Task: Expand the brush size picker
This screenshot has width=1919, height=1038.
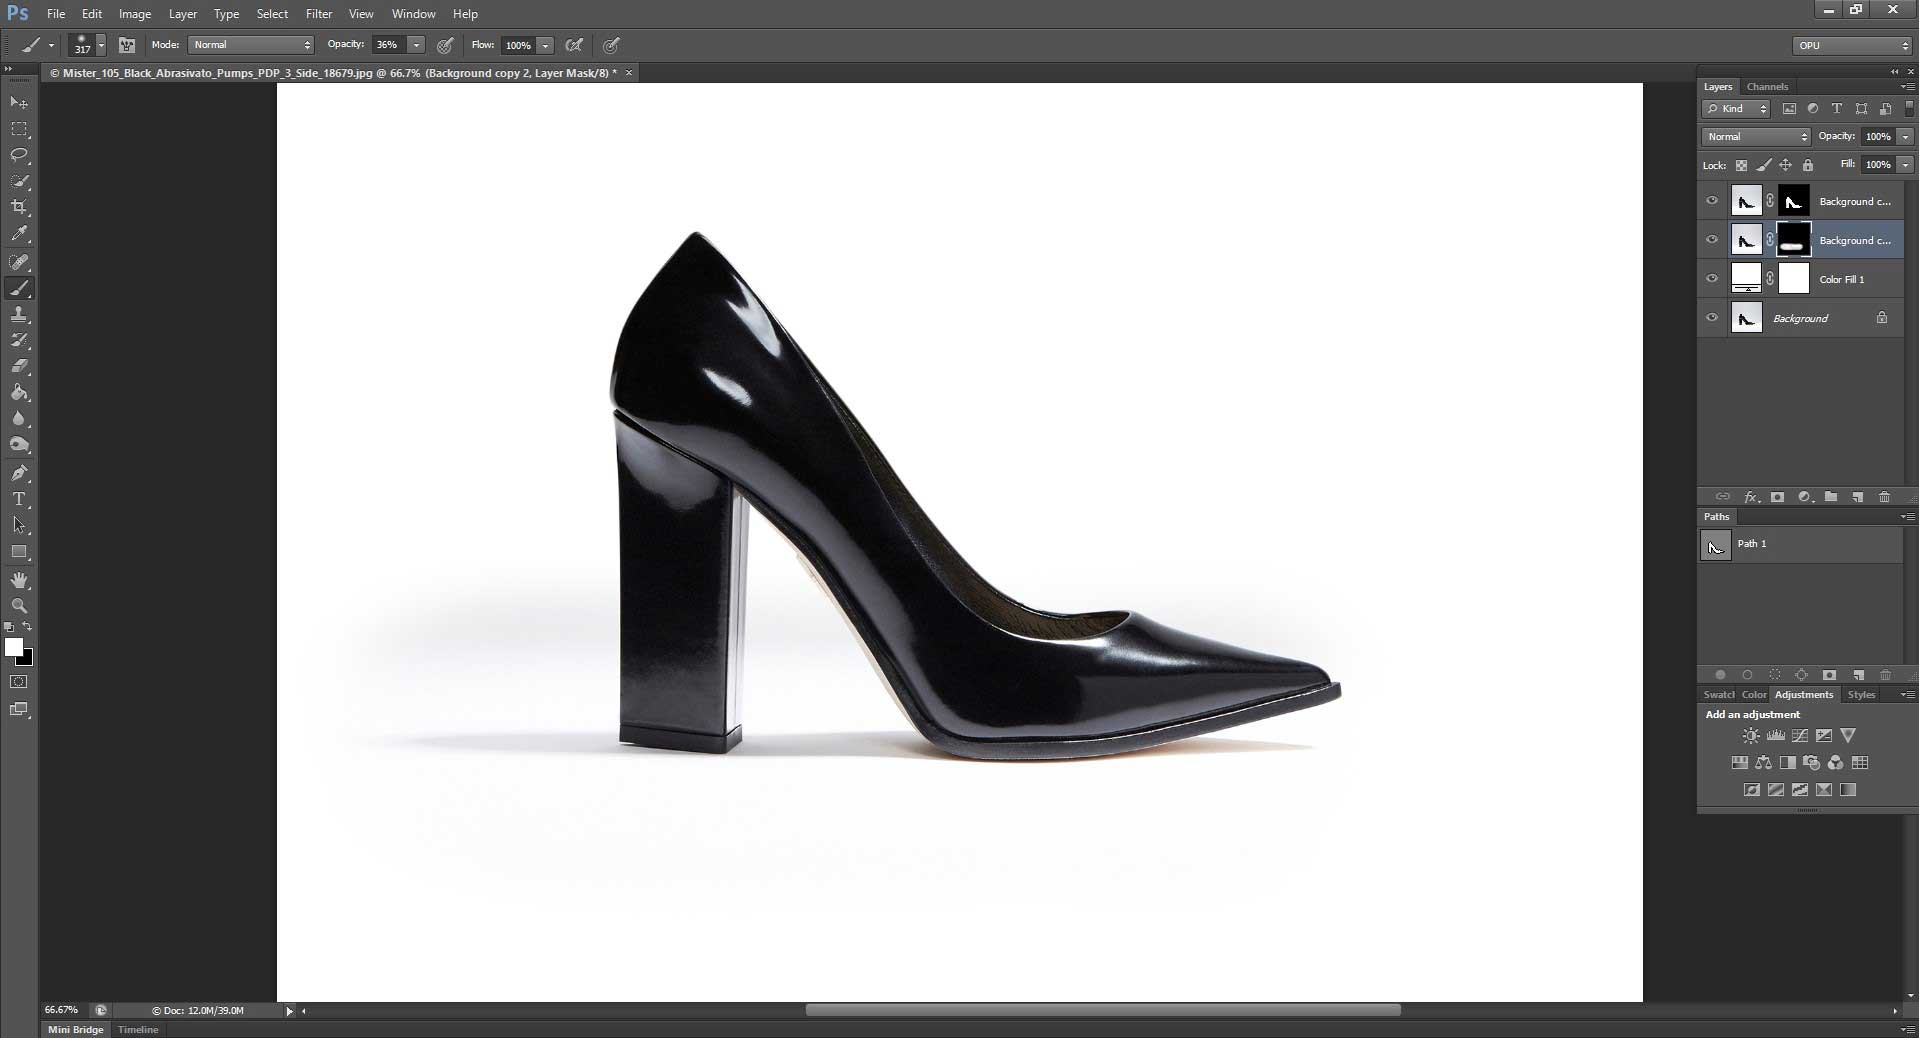Action: point(101,45)
